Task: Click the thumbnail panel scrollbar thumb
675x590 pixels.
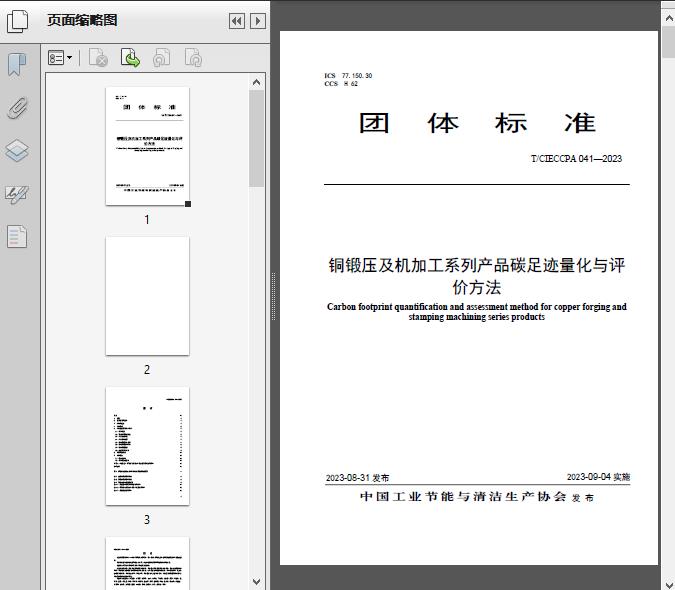Action: 257,138
